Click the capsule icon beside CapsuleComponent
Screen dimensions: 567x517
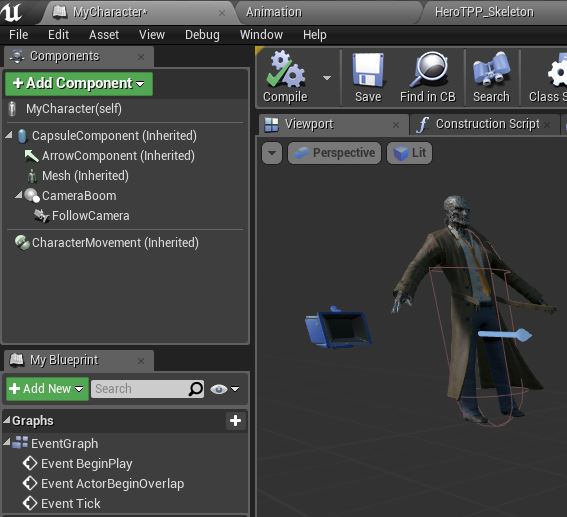tap(22, 136)
